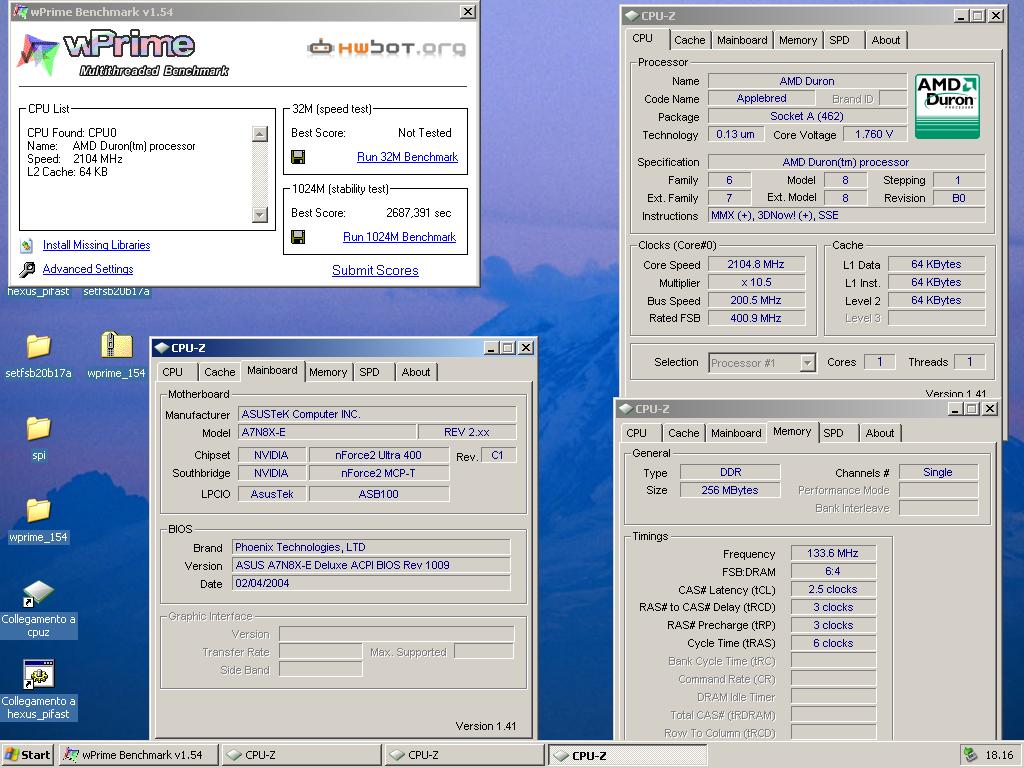The image size is (1024, 768).
Task: Click the CPU-Z Mainboard window title icon
Action: click(x=162, y=348)
